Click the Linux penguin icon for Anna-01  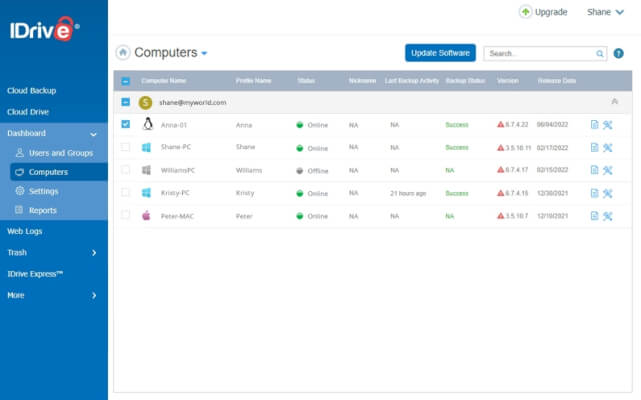pyautogui.click(x=148, y=124)
